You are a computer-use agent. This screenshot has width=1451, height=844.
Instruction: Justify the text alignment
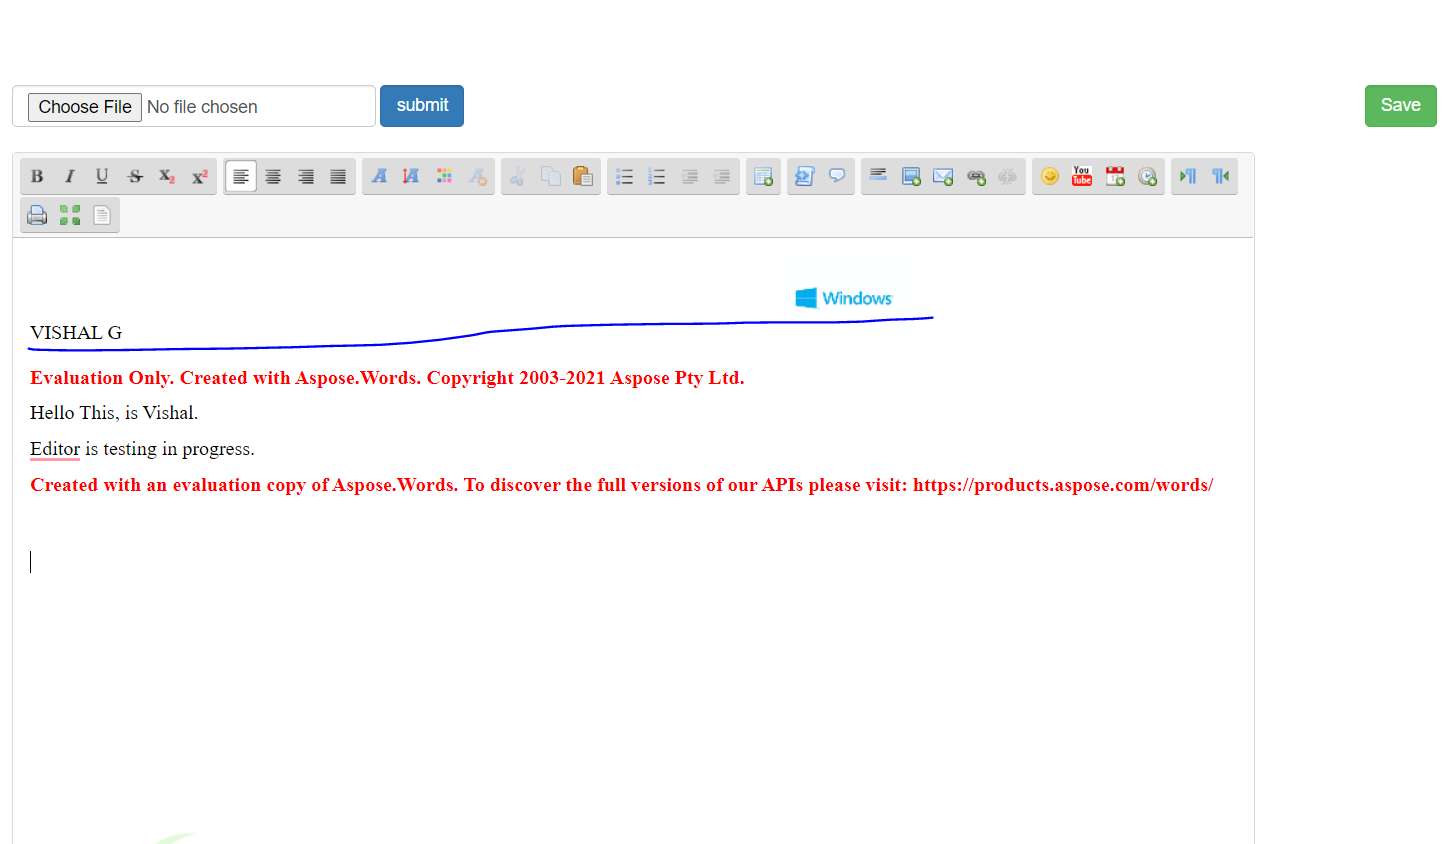click(338, 177)
